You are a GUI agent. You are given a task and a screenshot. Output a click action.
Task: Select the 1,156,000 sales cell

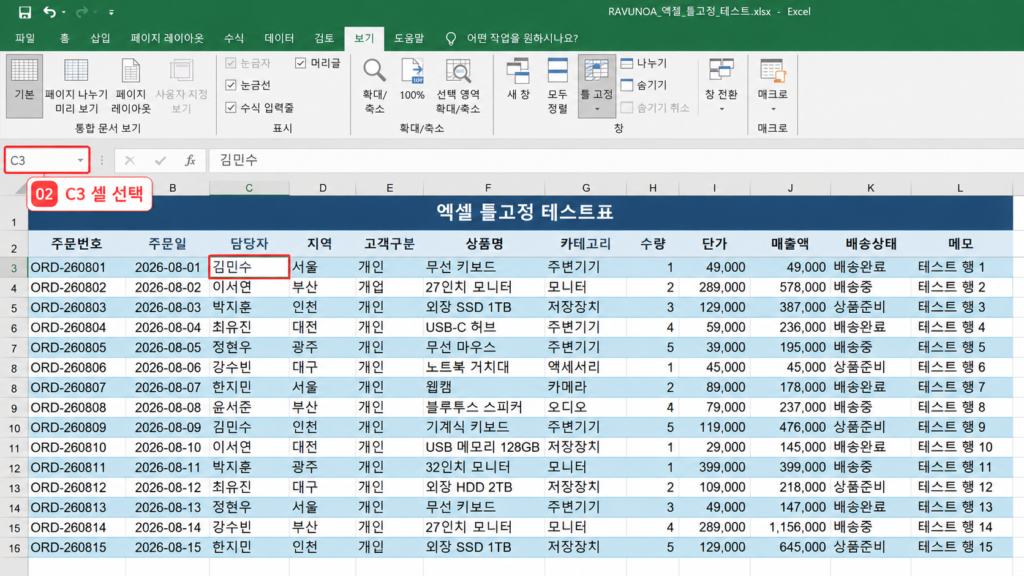(790, 527)
